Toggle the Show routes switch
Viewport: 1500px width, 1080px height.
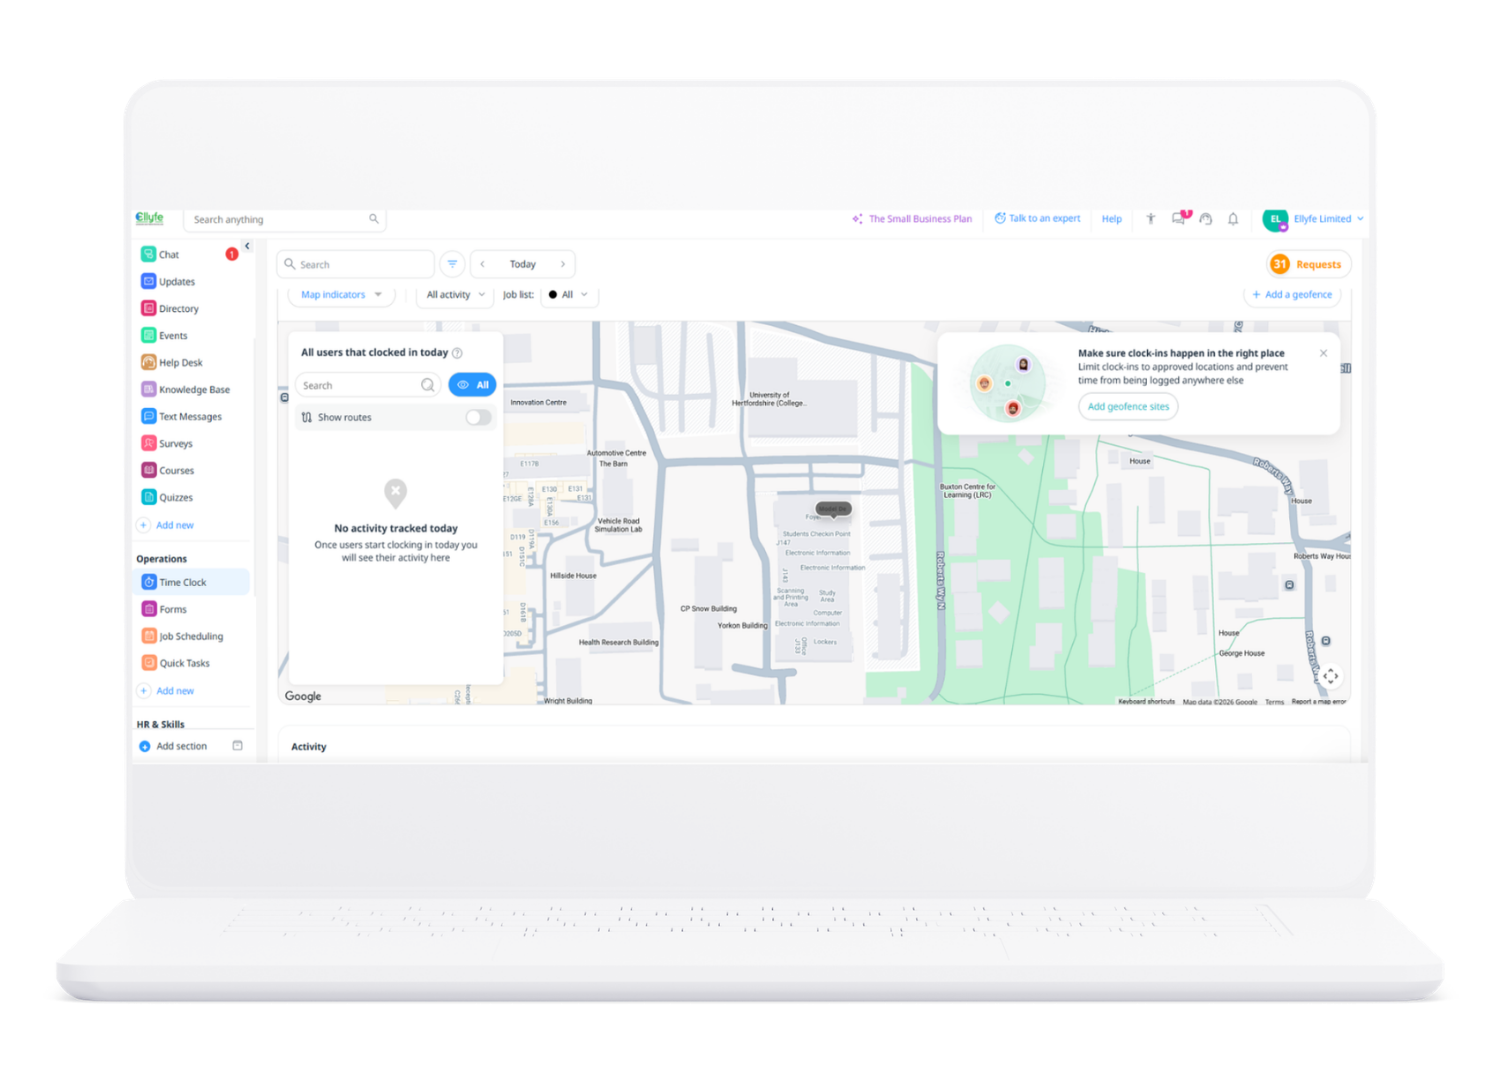click(x=478, y=417)
